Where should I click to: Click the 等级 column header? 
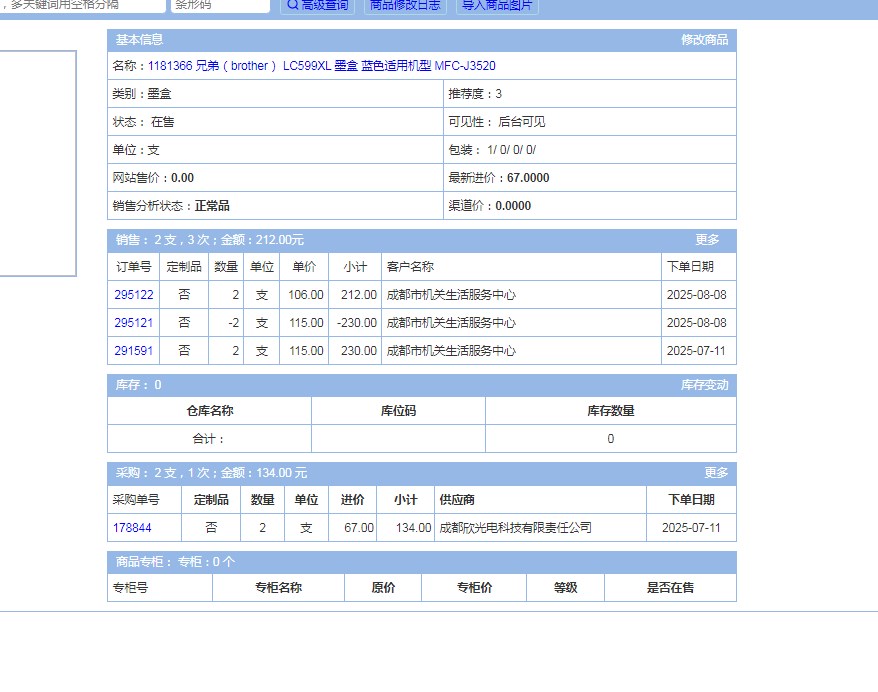[566, 588]
